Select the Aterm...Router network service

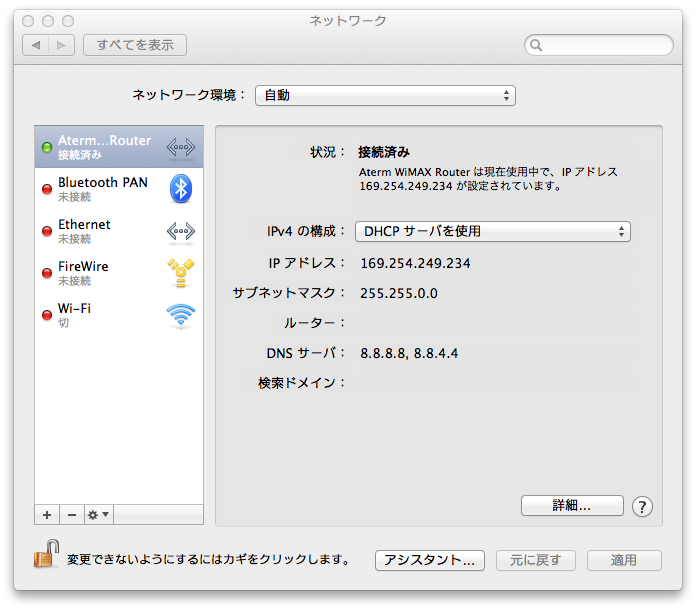click(x=119, y=147)
